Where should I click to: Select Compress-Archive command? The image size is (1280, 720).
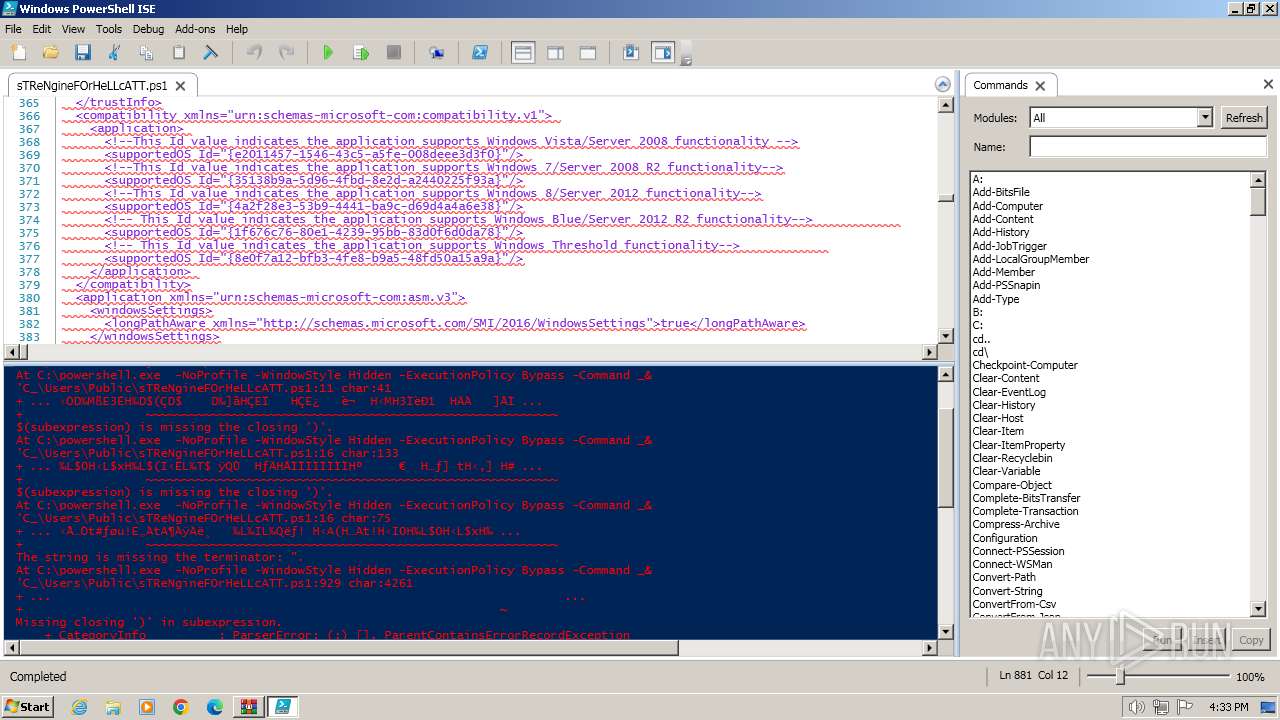(x=1016, y=524)
